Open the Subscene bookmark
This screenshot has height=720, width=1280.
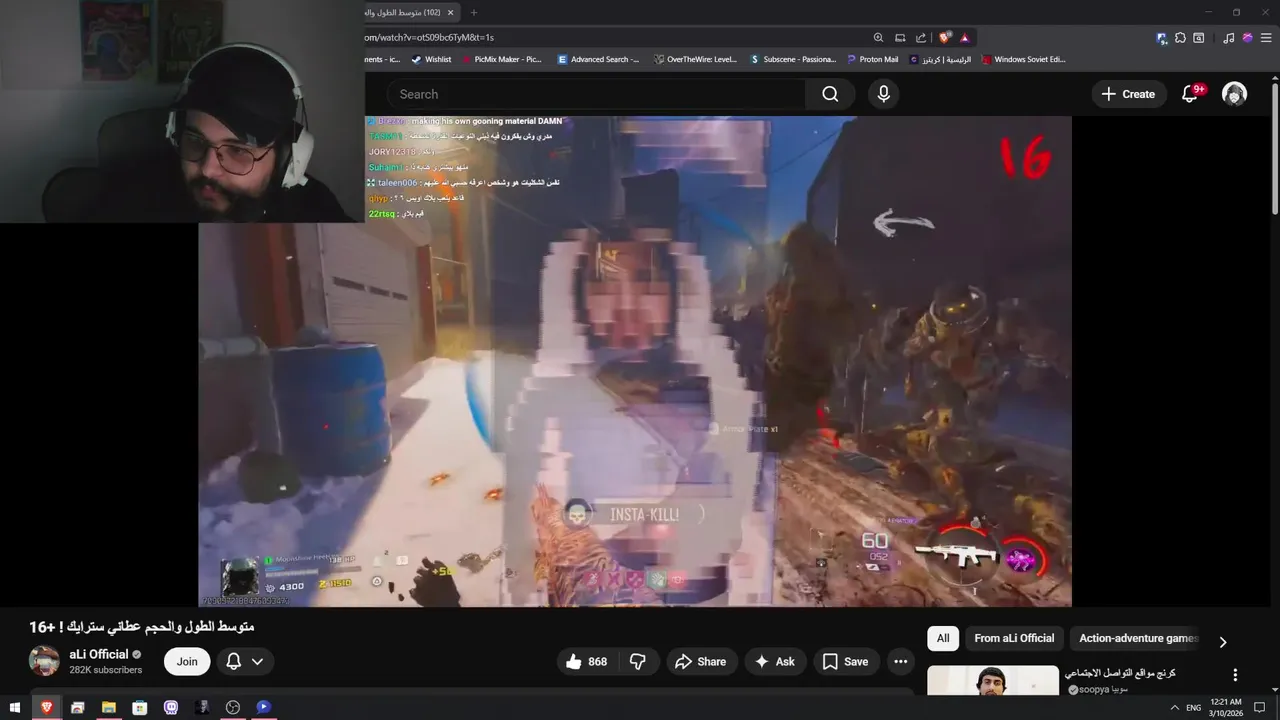pyautogui.click(x=793, y=59)
